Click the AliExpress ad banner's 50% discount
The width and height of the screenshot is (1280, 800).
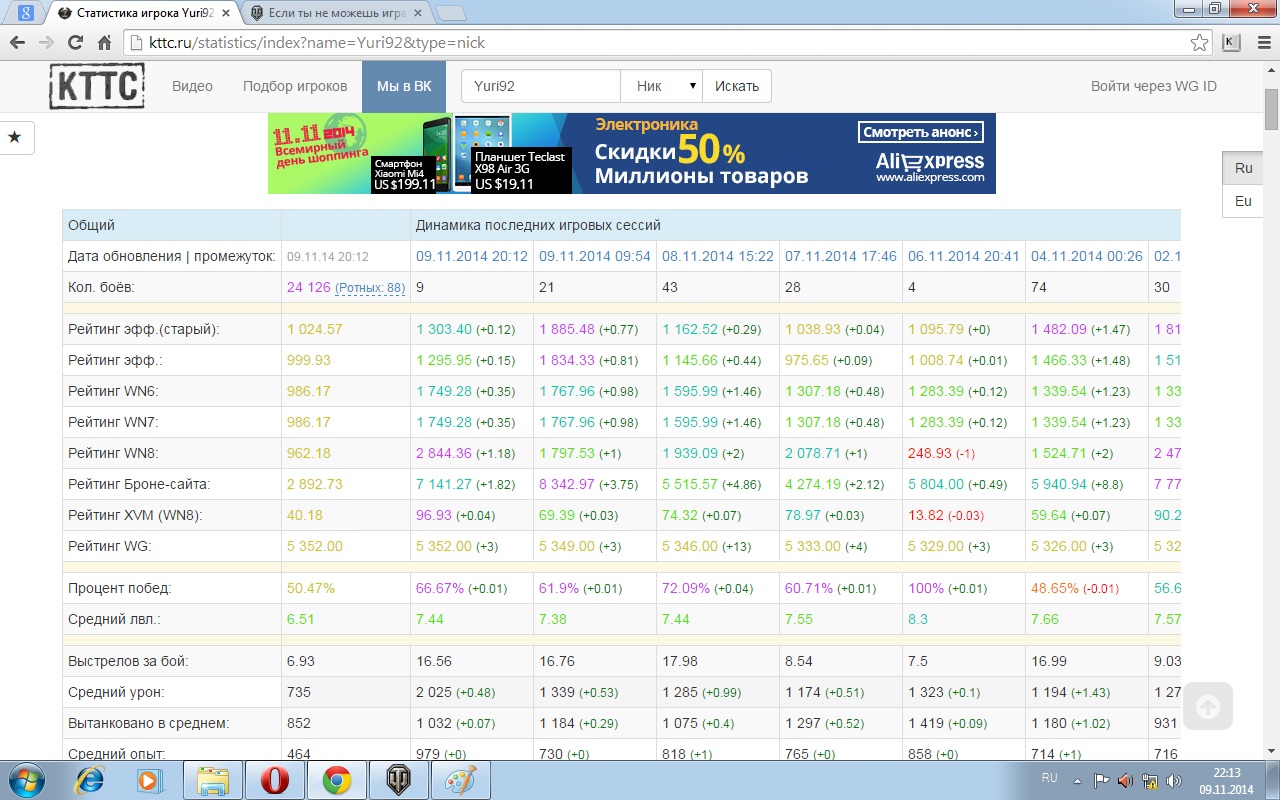pos(711,150)
